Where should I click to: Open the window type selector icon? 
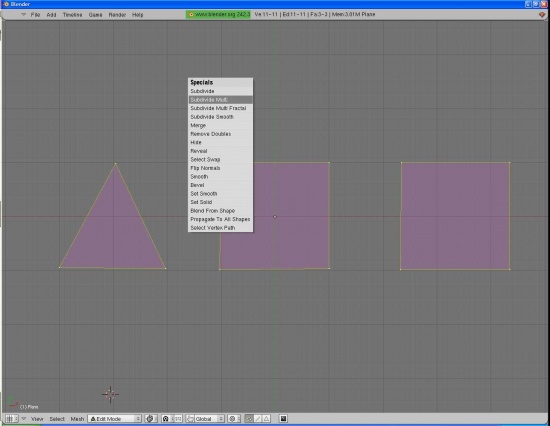(x=12, y=419)
